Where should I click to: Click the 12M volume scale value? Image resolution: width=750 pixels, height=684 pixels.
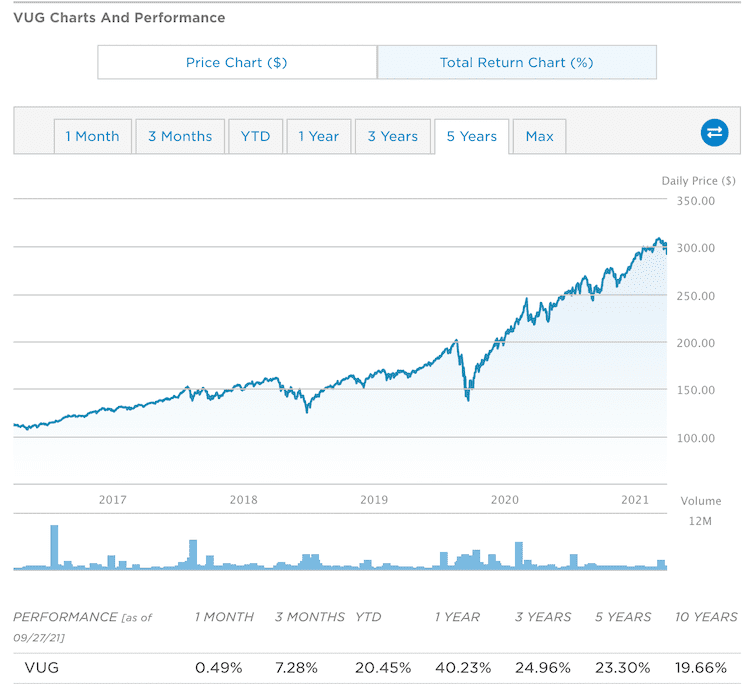[700, 521]
